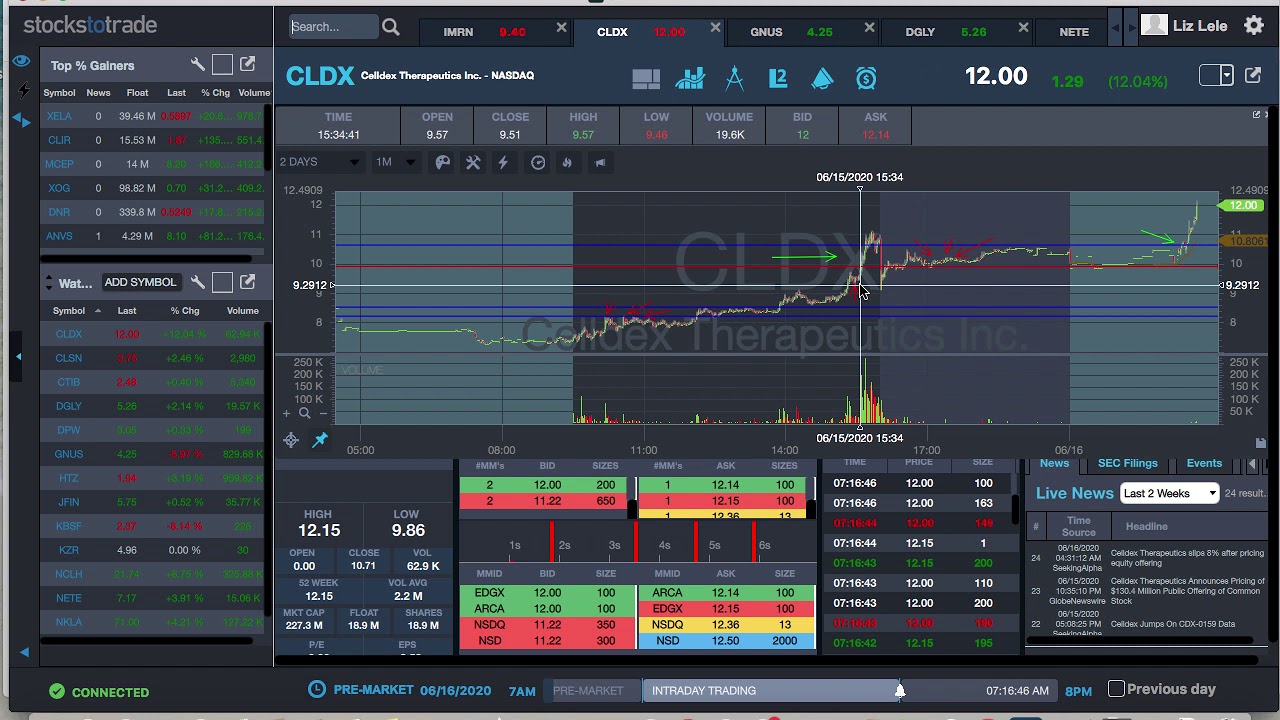Viewport: 1280px width, 720px height.
Task: Open the chart color palette icon
Action: pos(443,162)
